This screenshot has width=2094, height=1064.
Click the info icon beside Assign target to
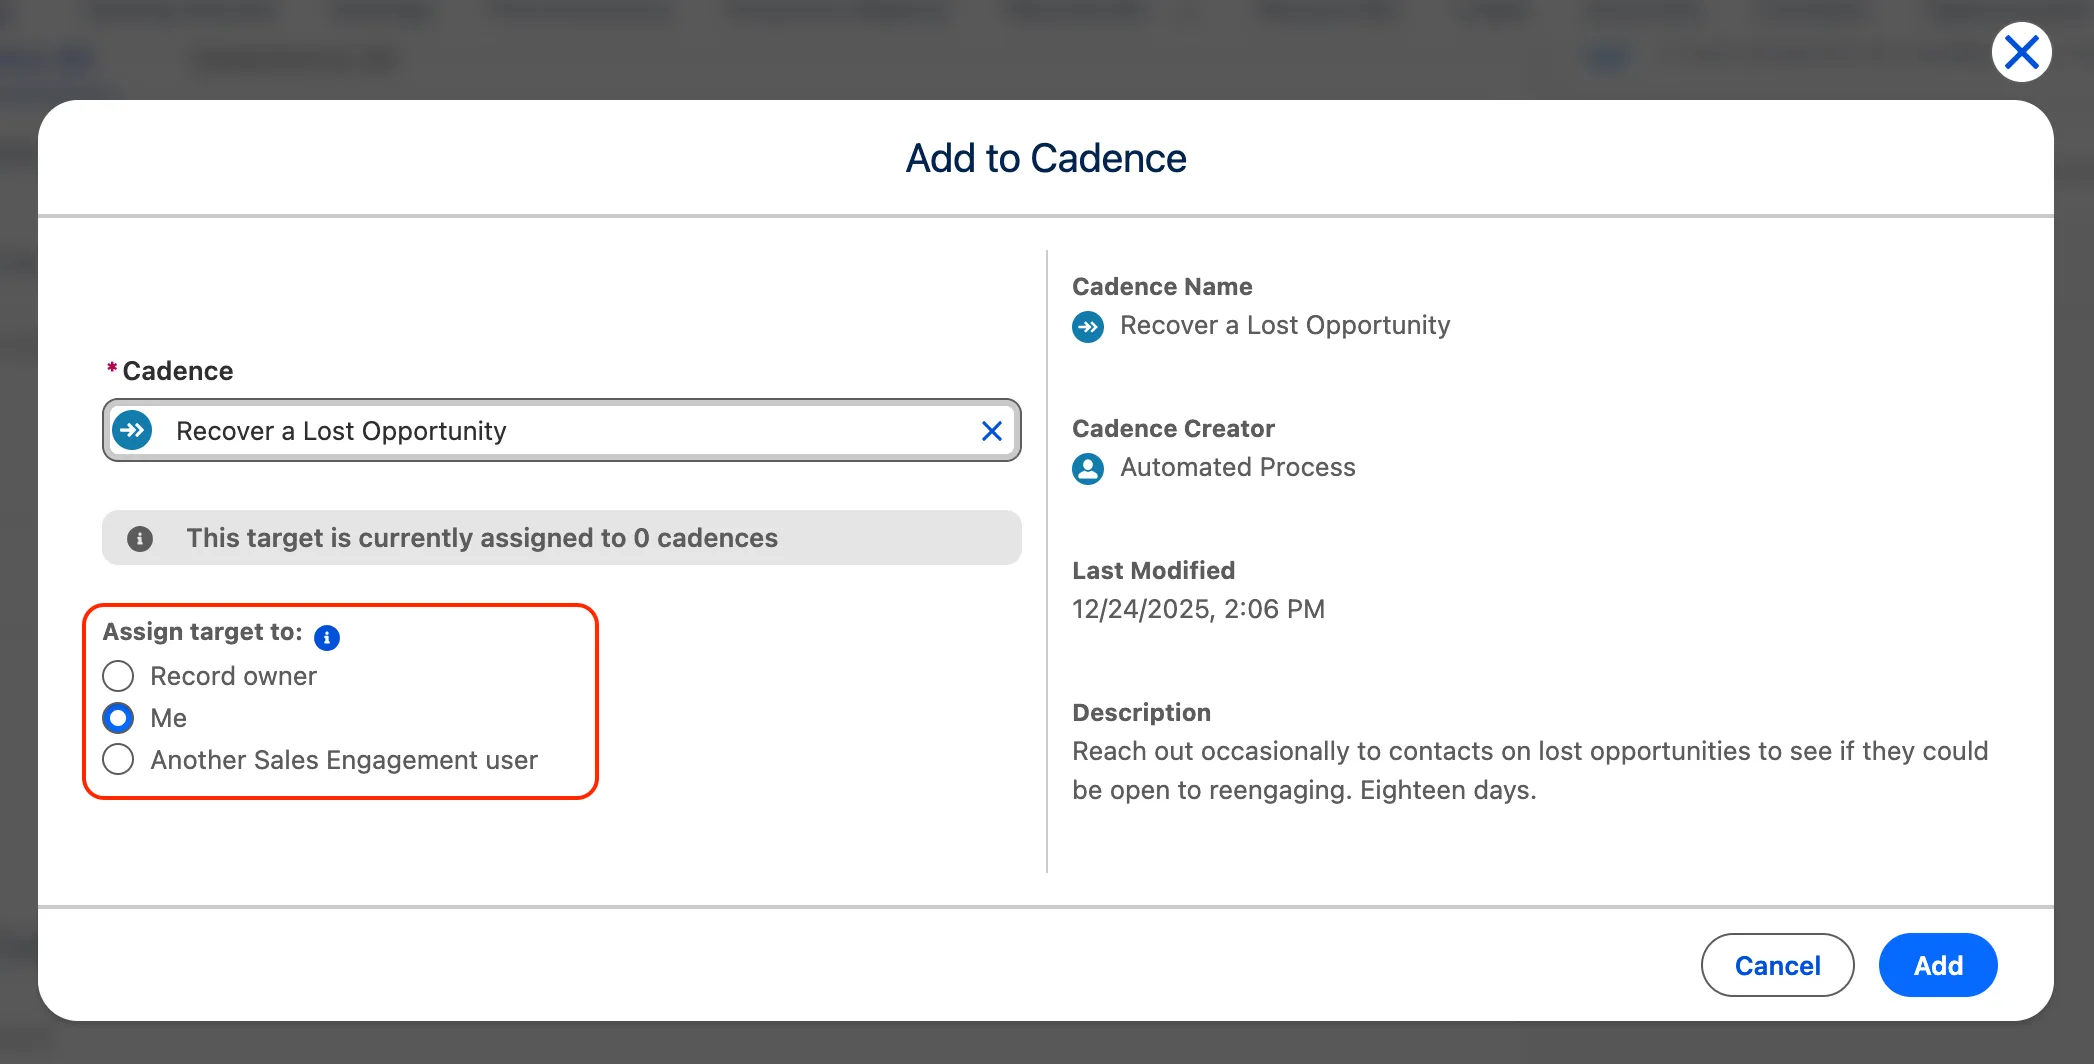(x=327, y=637)
